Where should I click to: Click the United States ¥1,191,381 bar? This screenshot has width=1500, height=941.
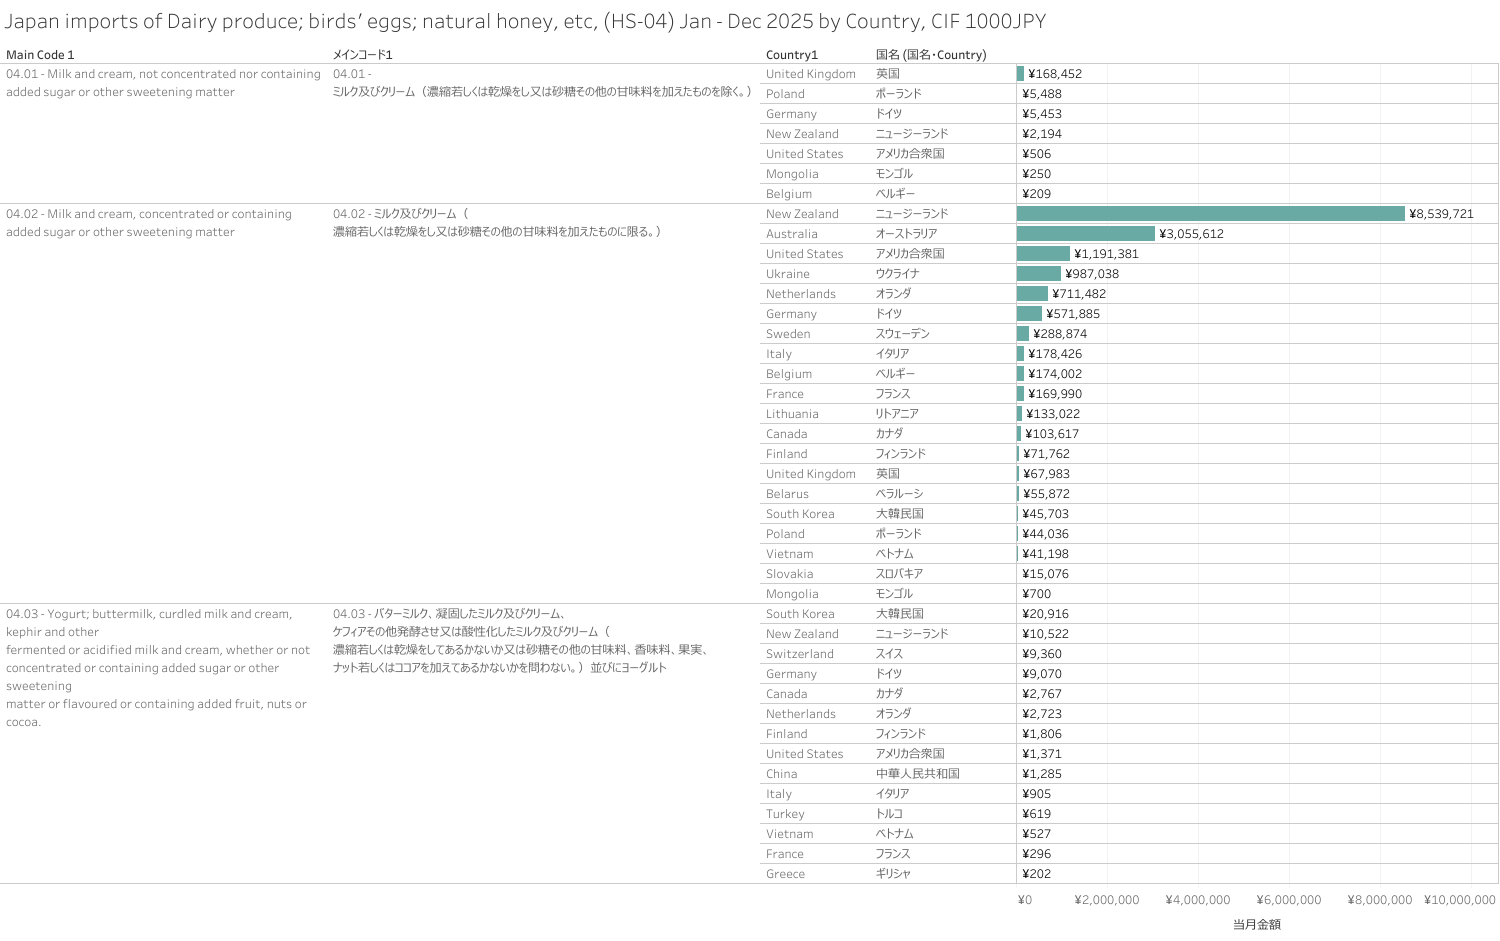point(1043,254)
